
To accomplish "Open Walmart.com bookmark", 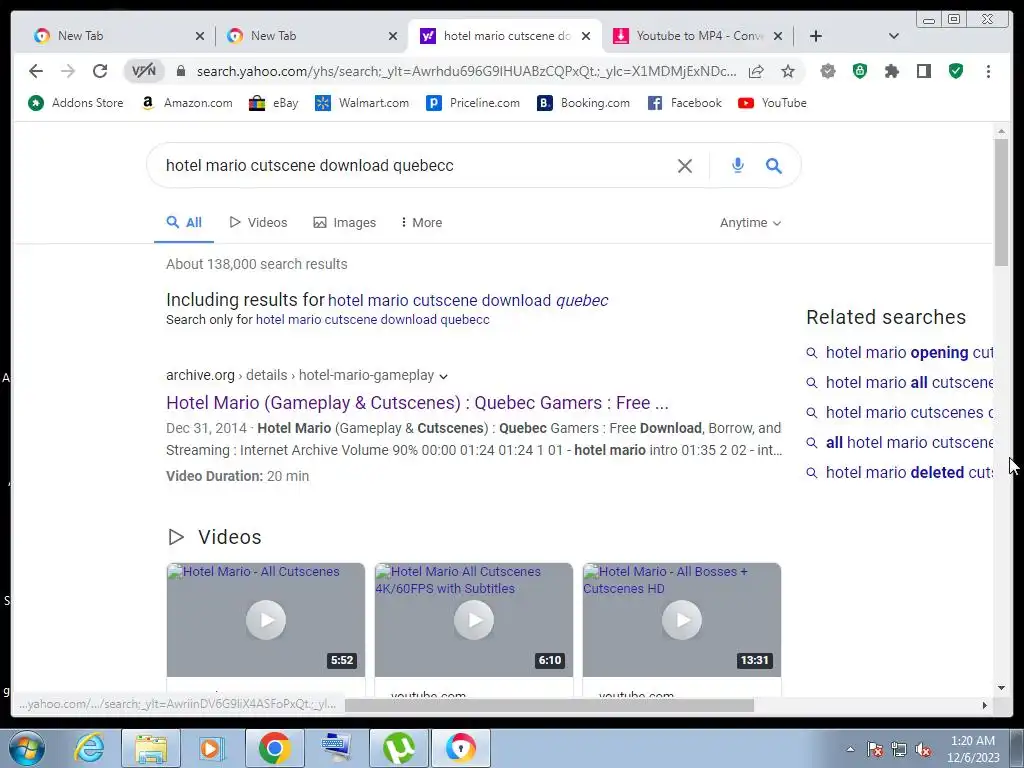I will coord(362,103).
